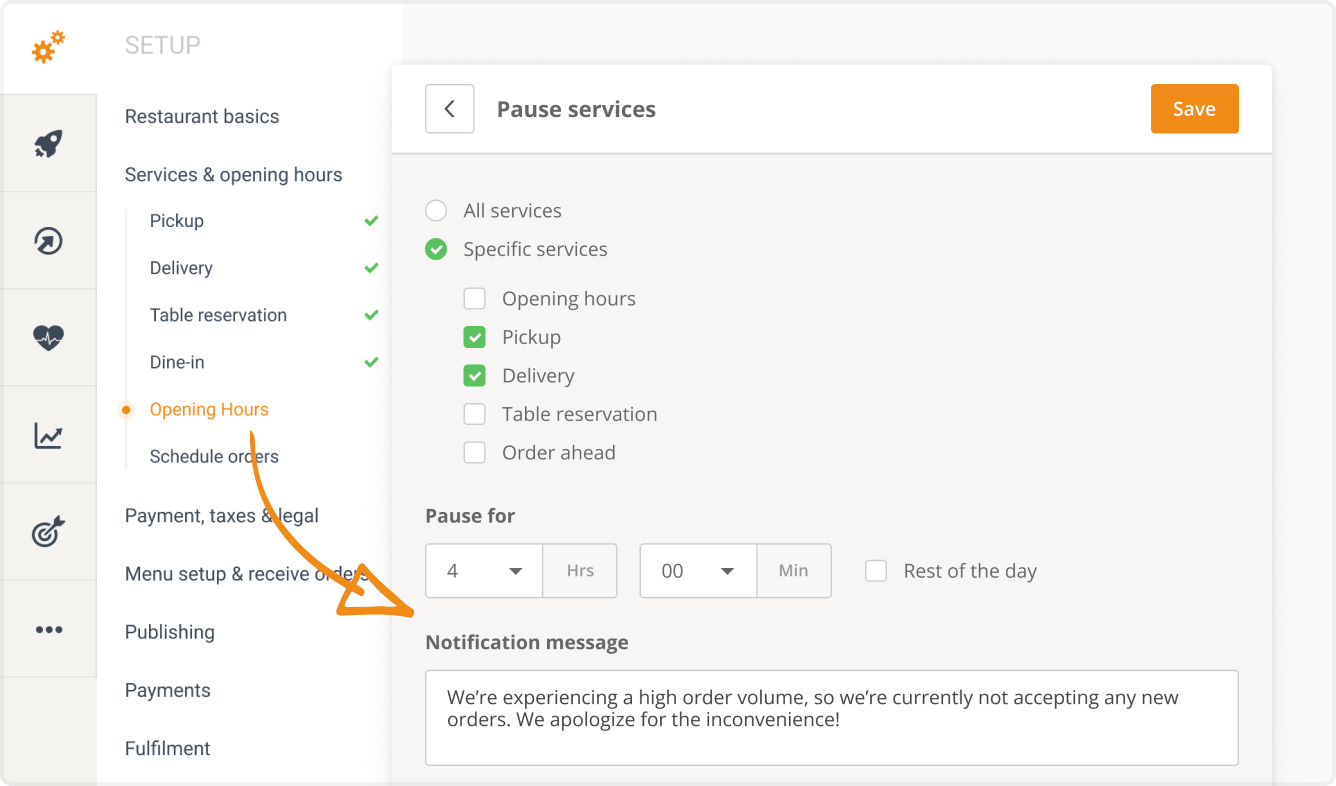Select Restaurant basics in setup menu

click(202, 117)
